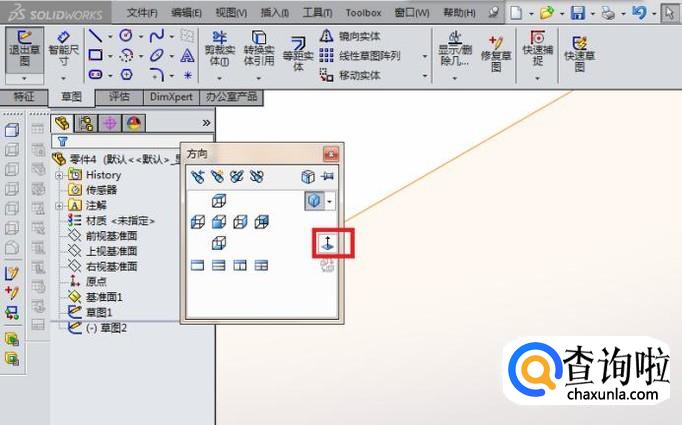The width and height of the screenshot is (682, 425).
Task: Select the Straight Slot sketch tool
Action: [x=96, y=75]
